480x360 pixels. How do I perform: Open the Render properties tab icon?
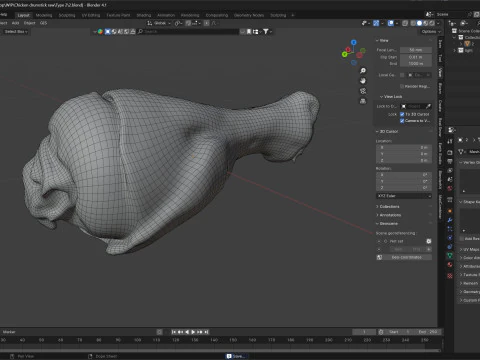[x=450, y=152]
